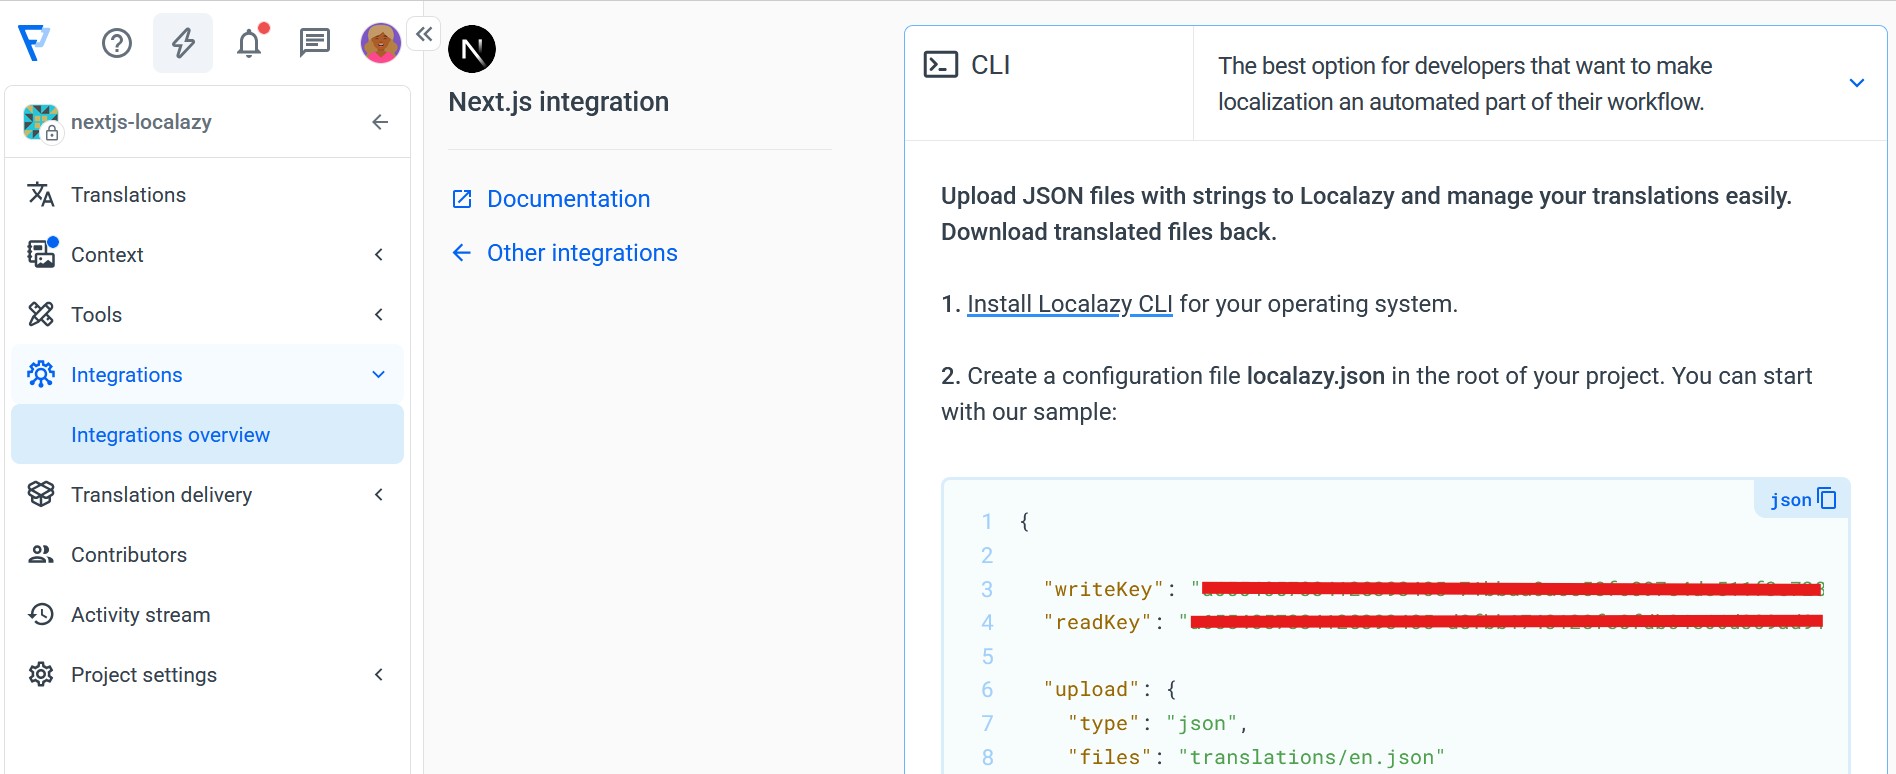The width and height of the screenshot is (1896, 774).
Task: Click the Contributors people icon
Action: (x=41, y=554)
